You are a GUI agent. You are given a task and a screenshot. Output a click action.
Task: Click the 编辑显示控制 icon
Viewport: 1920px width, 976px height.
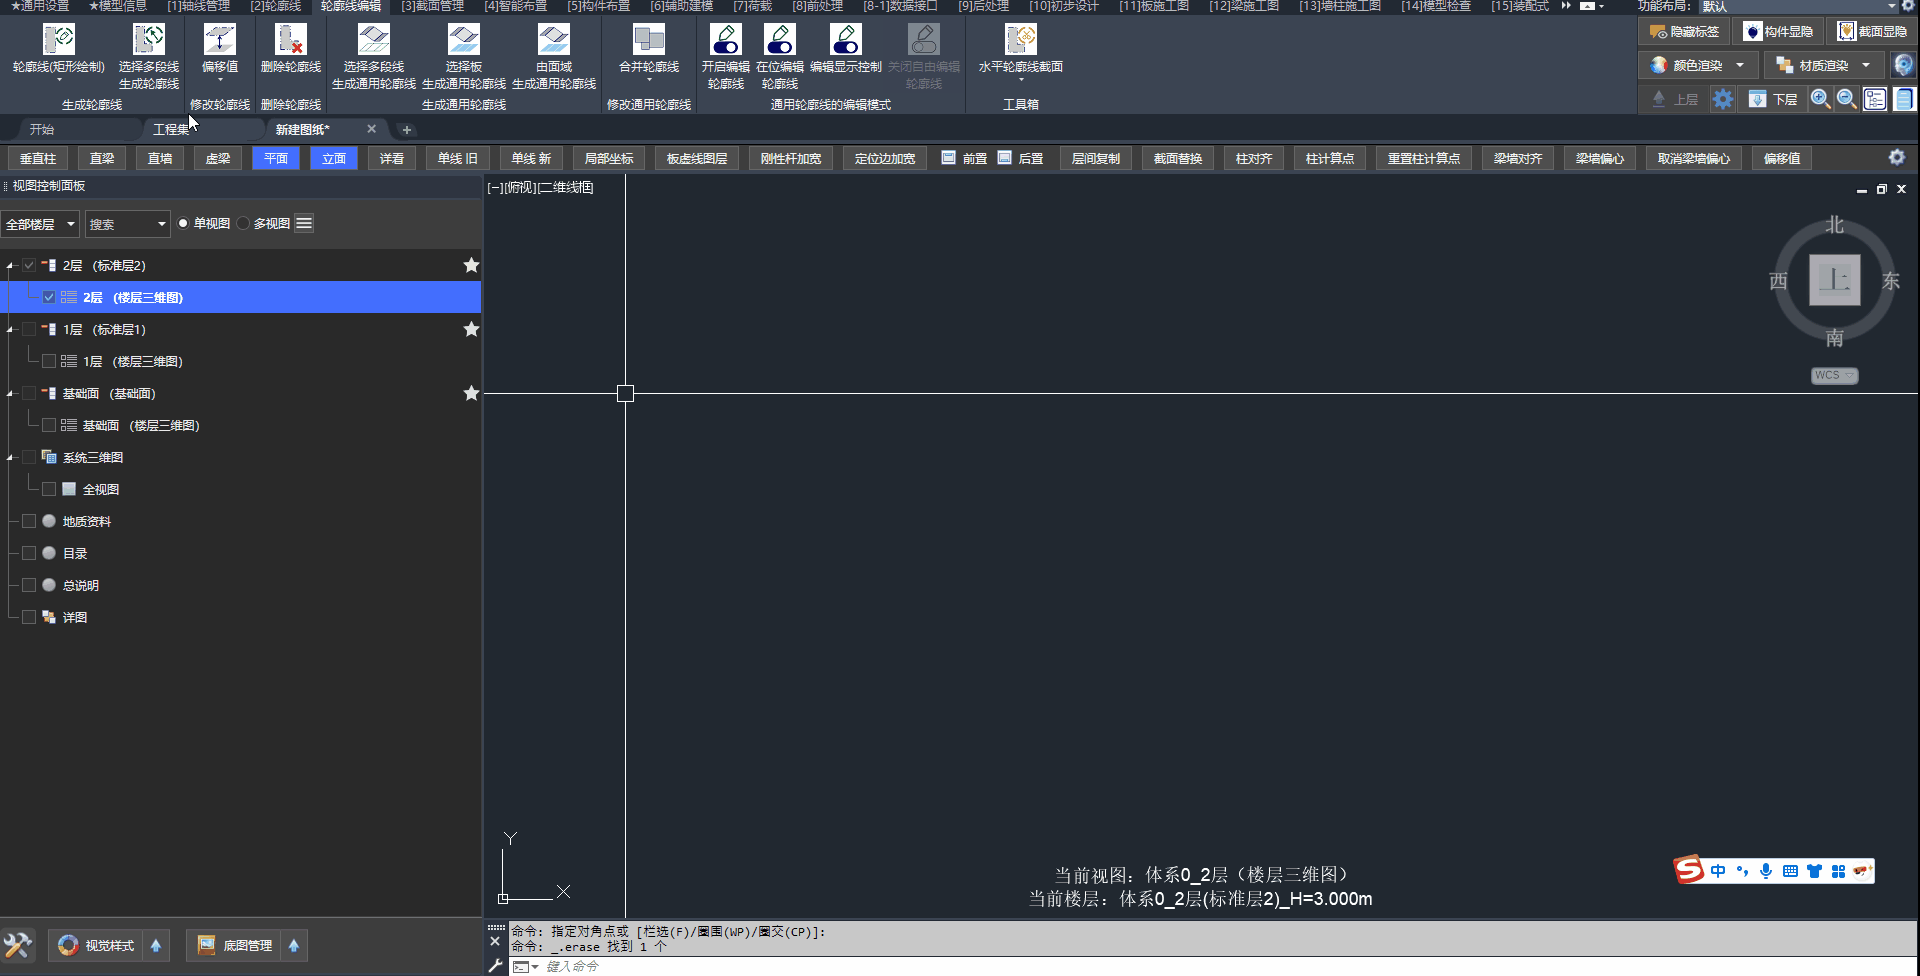pos(845,40)
